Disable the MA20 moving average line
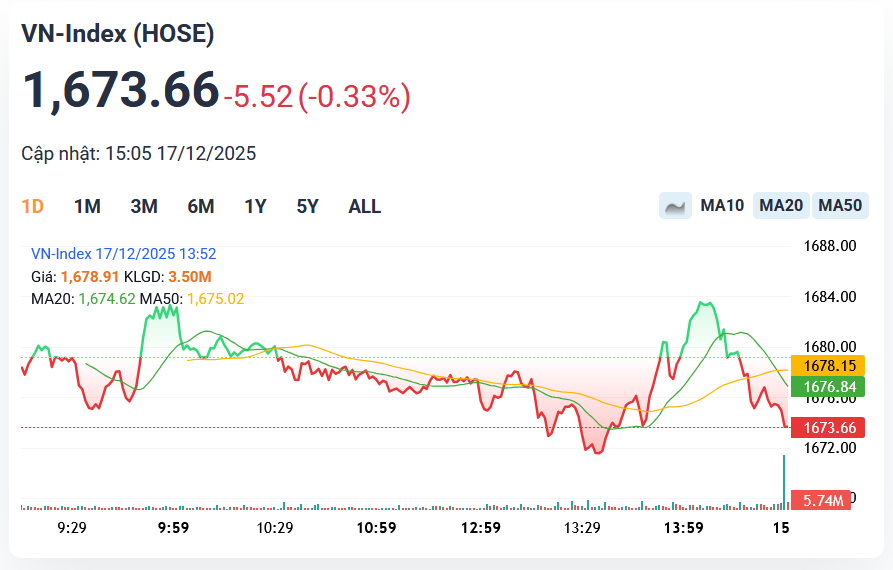This screenshot has height=570, width=893. pos(781,206)
